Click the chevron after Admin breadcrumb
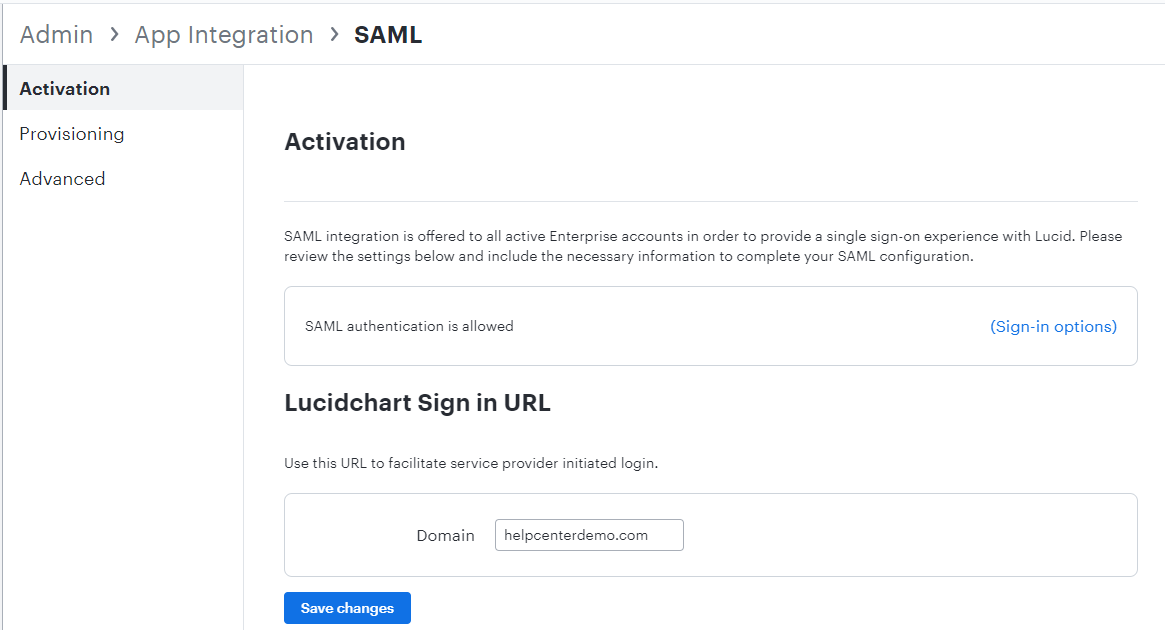 pos(112,34)
